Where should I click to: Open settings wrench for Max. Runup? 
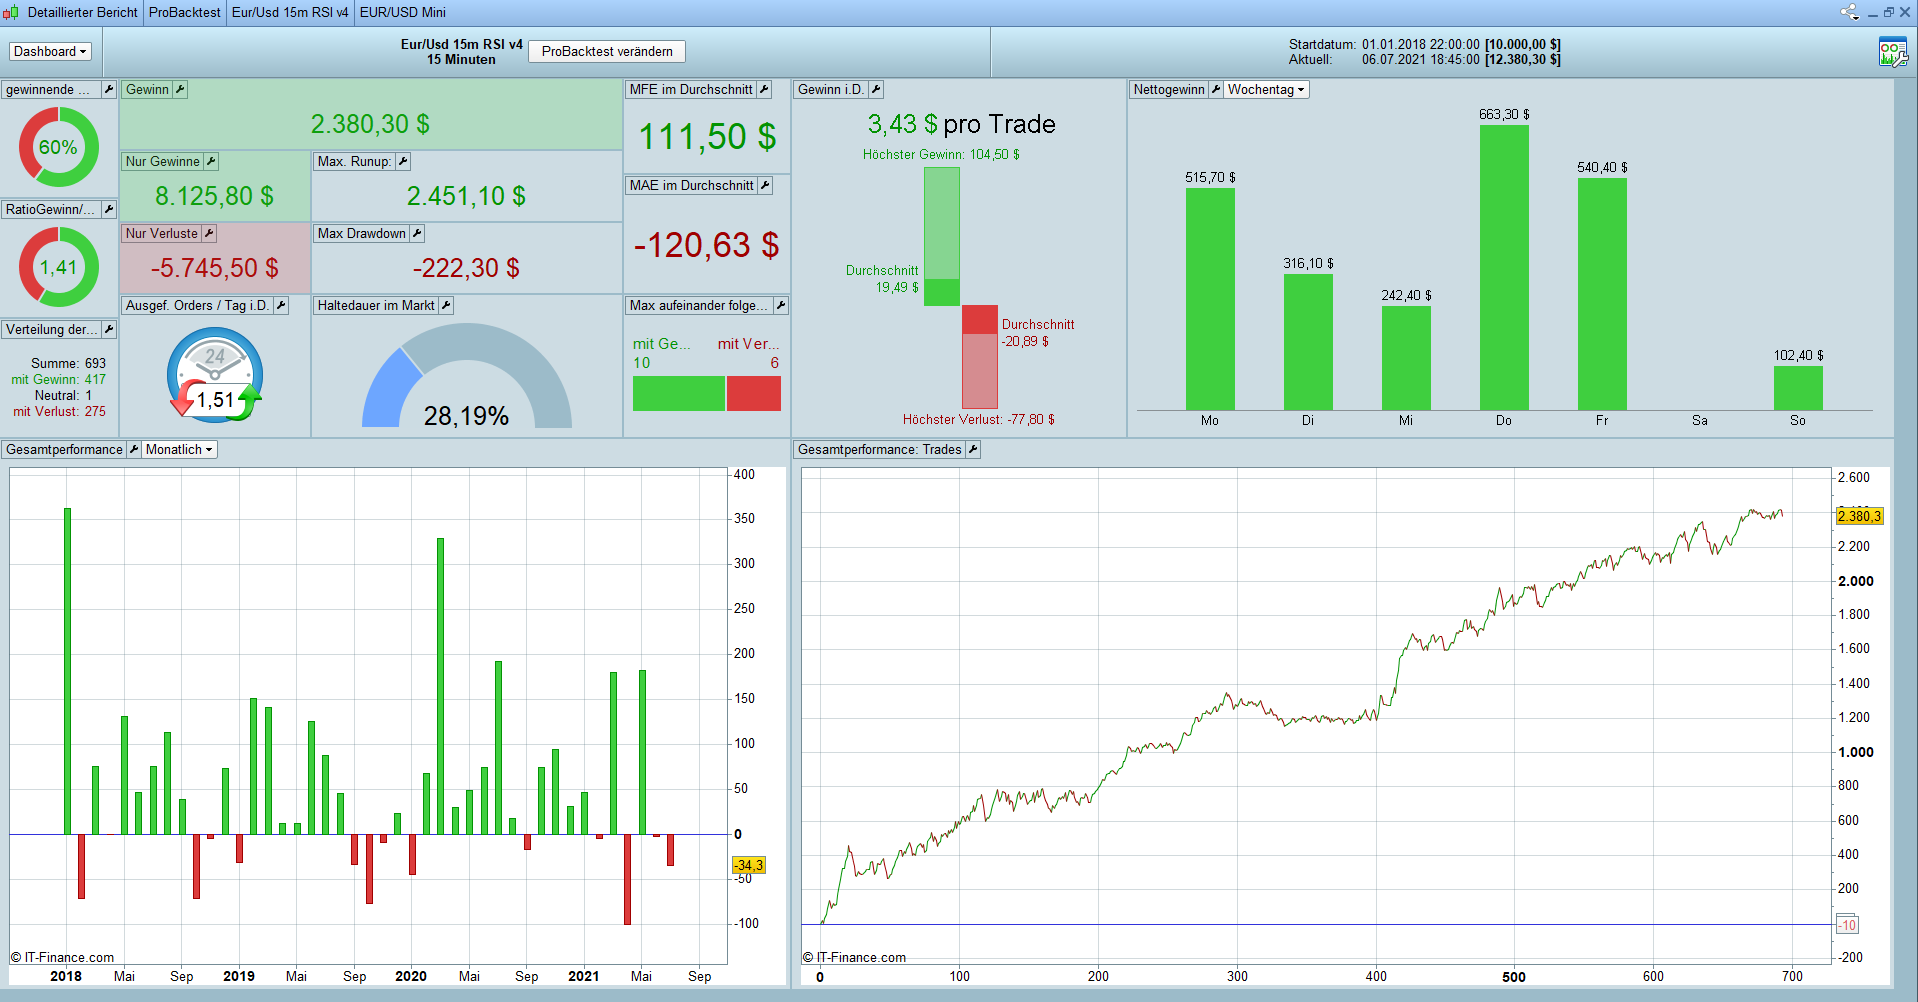click(x=403, y=161)
